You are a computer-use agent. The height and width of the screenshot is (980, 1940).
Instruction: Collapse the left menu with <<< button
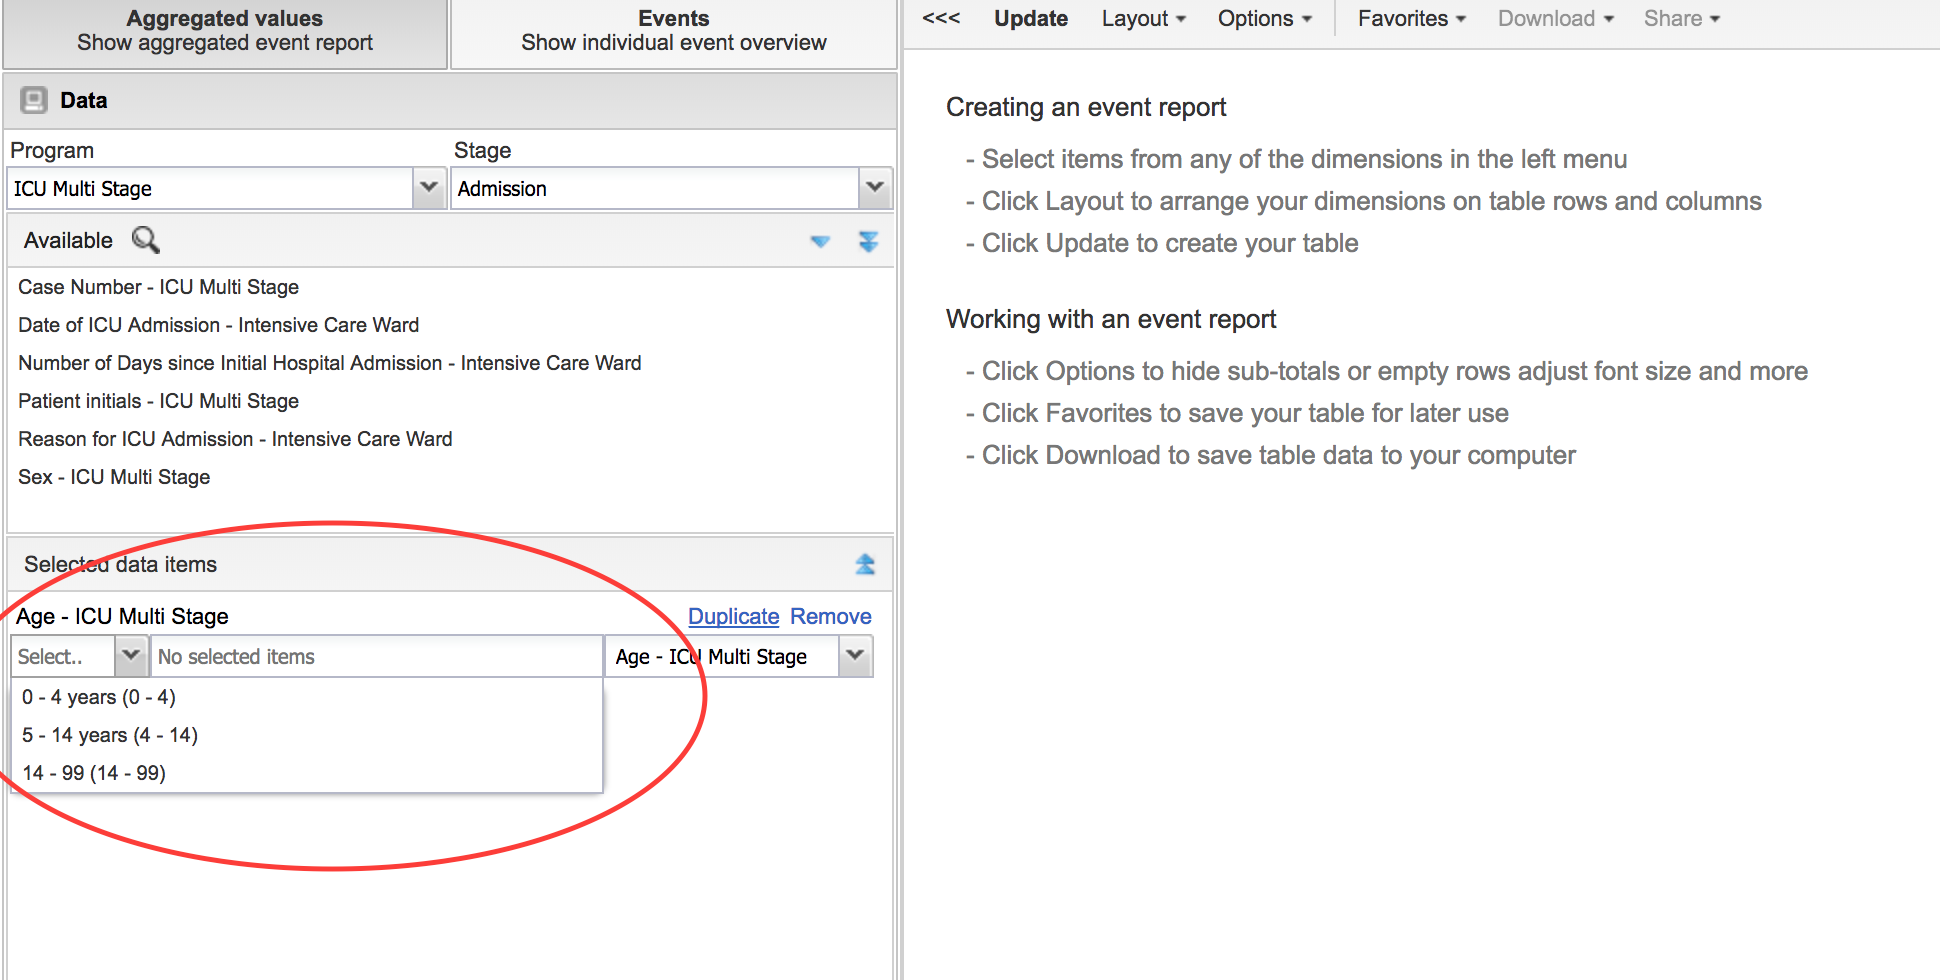pos(941,18)
